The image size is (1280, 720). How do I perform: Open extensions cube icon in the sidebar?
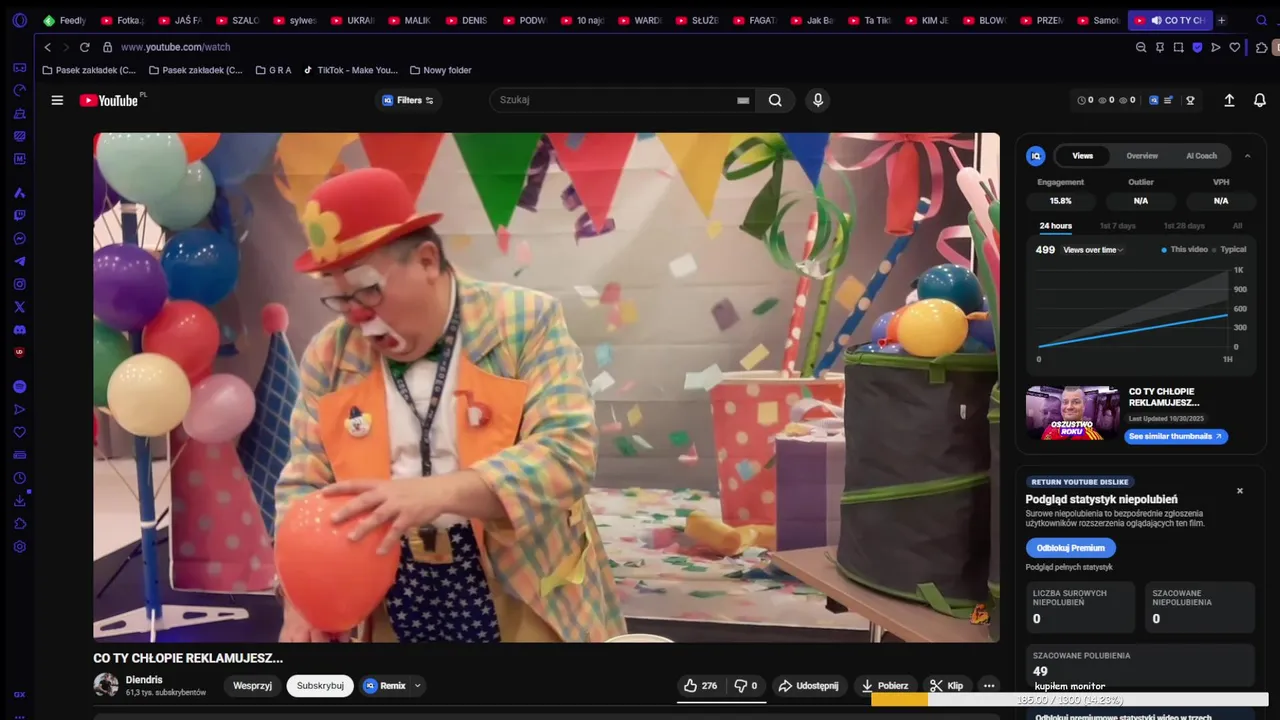(x=20, y=524)
